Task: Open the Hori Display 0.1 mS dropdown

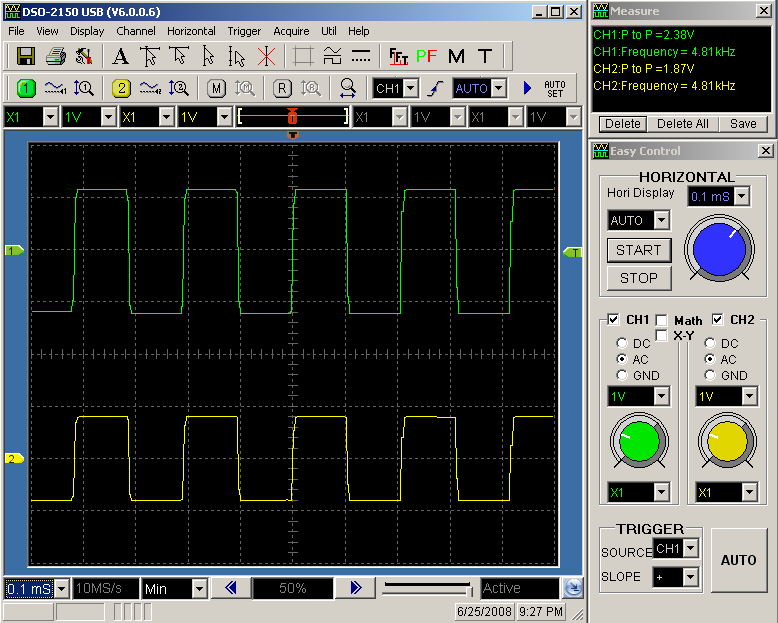Action: pos(741,197)
